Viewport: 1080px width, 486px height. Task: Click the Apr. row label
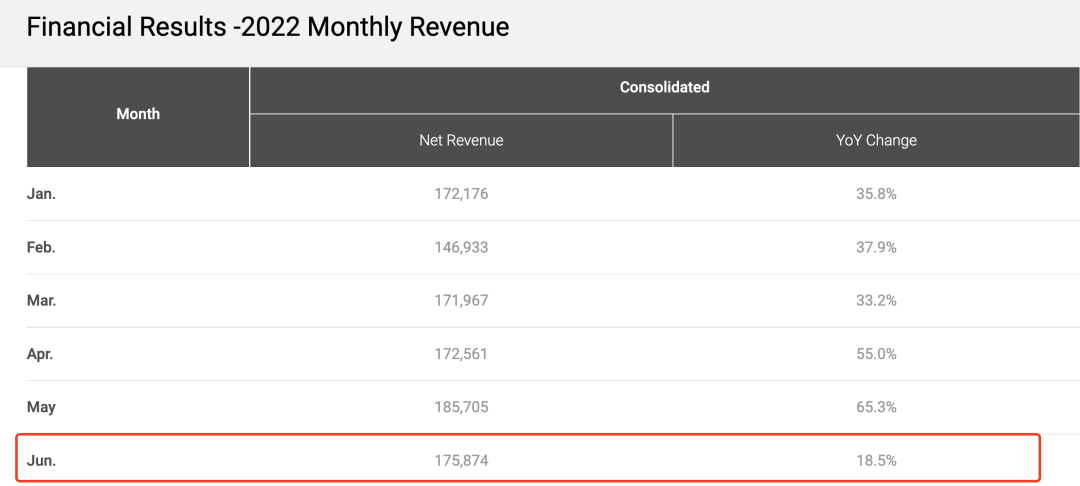pos(41,354)
